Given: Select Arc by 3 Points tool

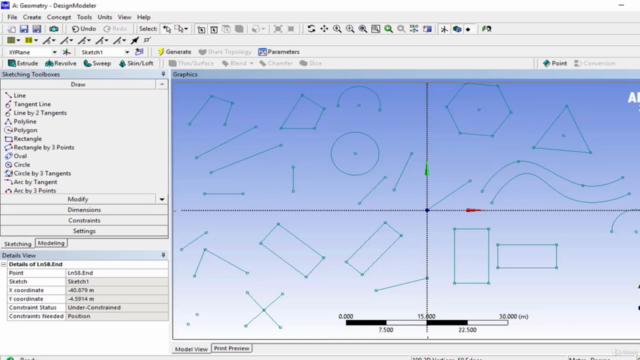Looking at the screenshot, I should [x=30, y=190].
